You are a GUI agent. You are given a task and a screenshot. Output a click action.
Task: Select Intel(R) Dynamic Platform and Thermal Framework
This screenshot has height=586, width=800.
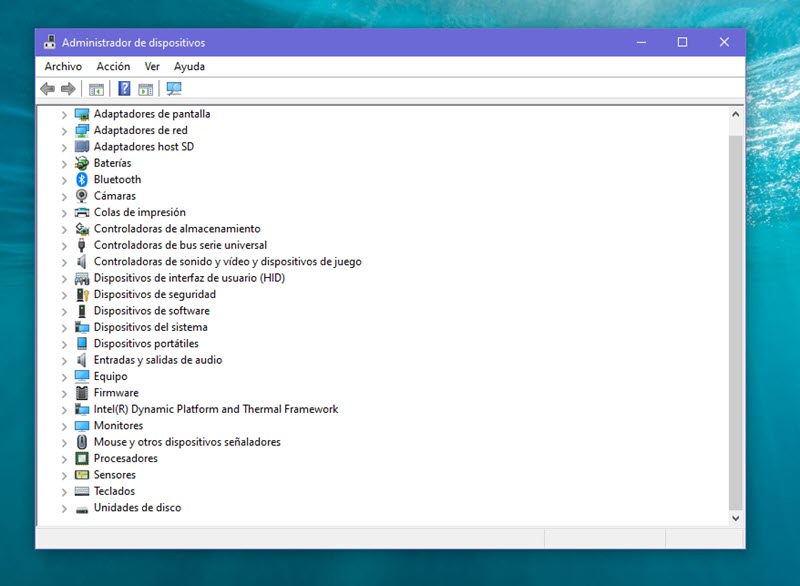[215, 409]
